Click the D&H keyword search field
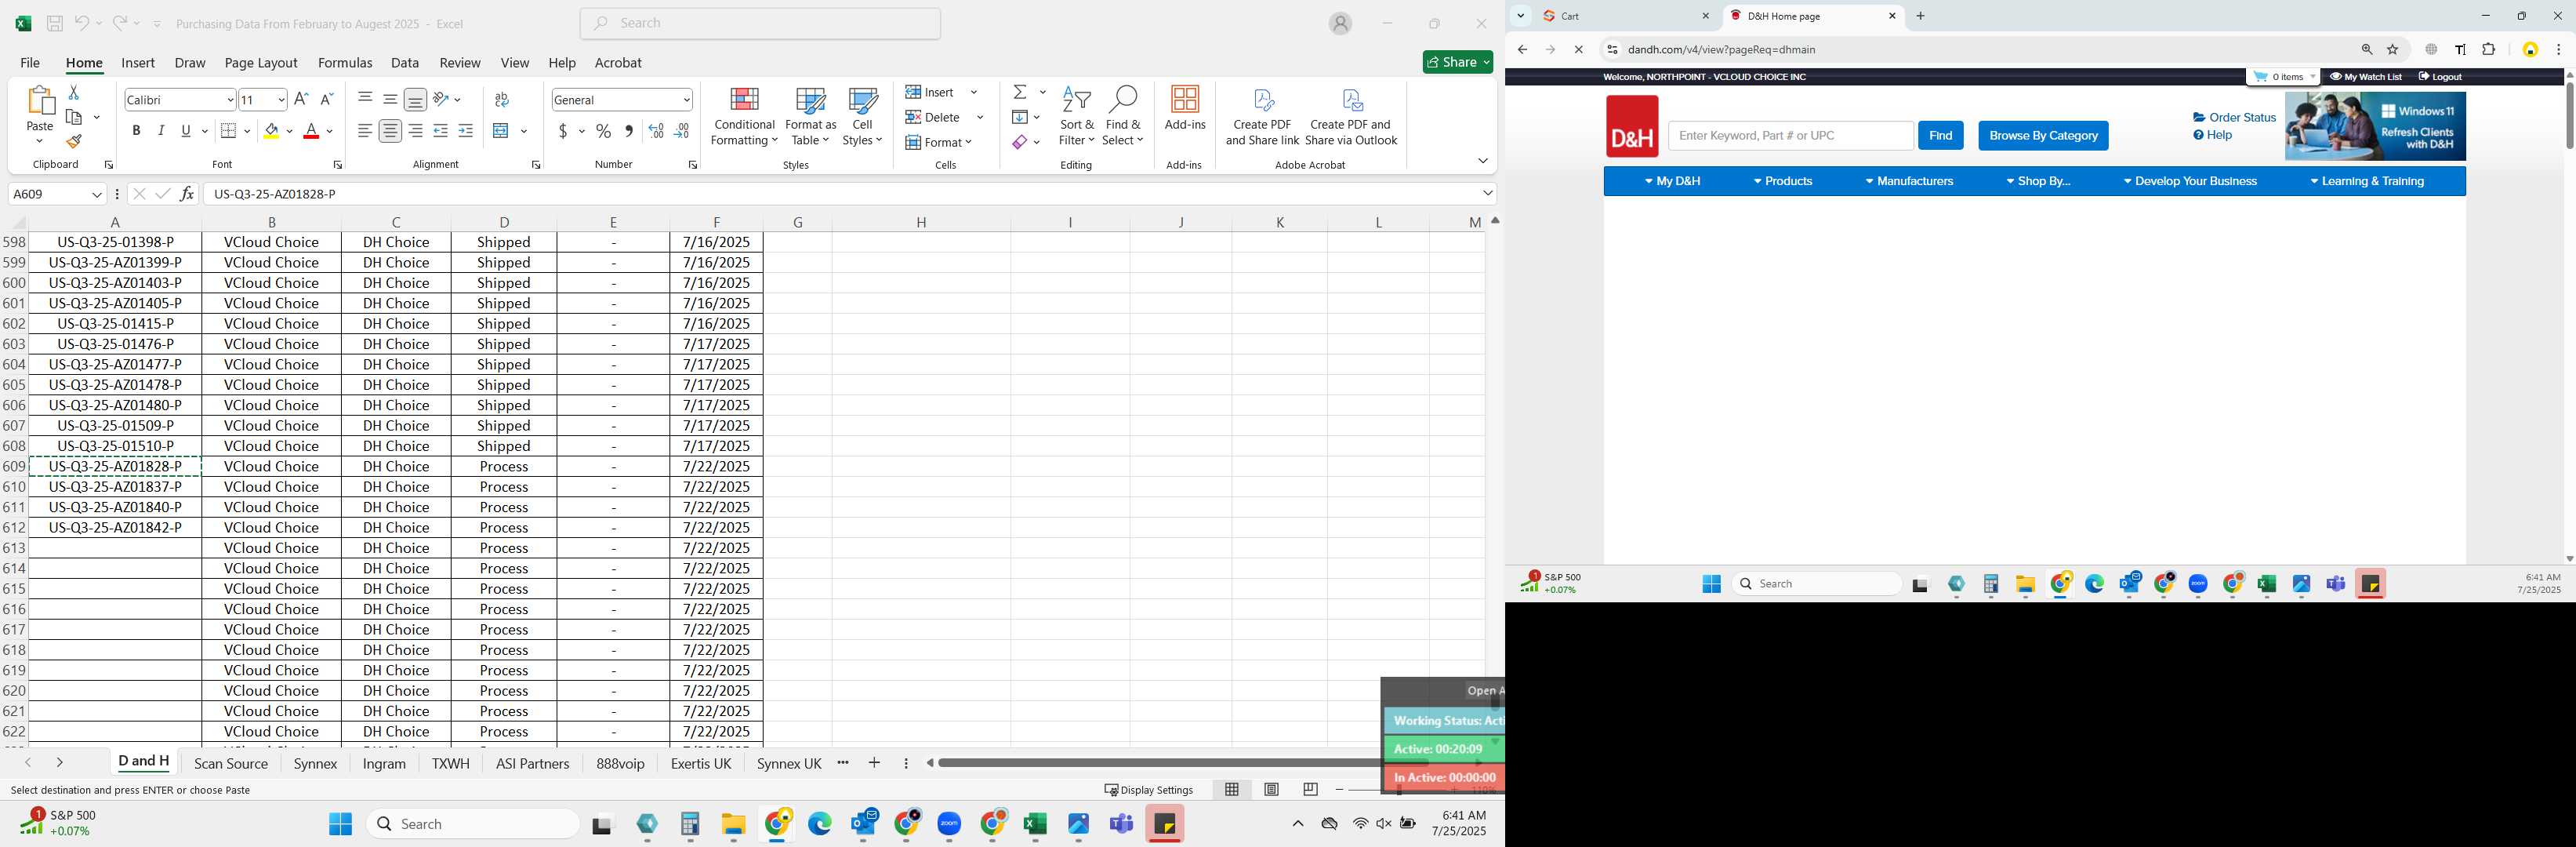 (1790, 136)
